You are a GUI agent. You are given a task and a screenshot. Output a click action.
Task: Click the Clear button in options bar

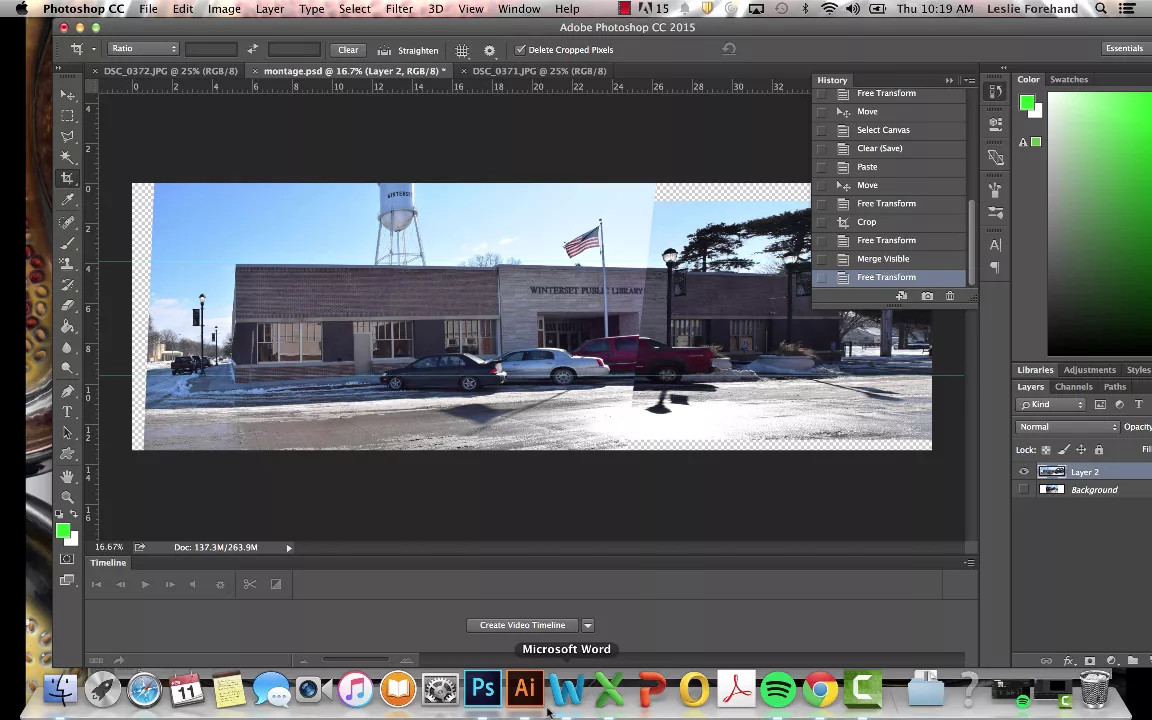coord(348,50)
